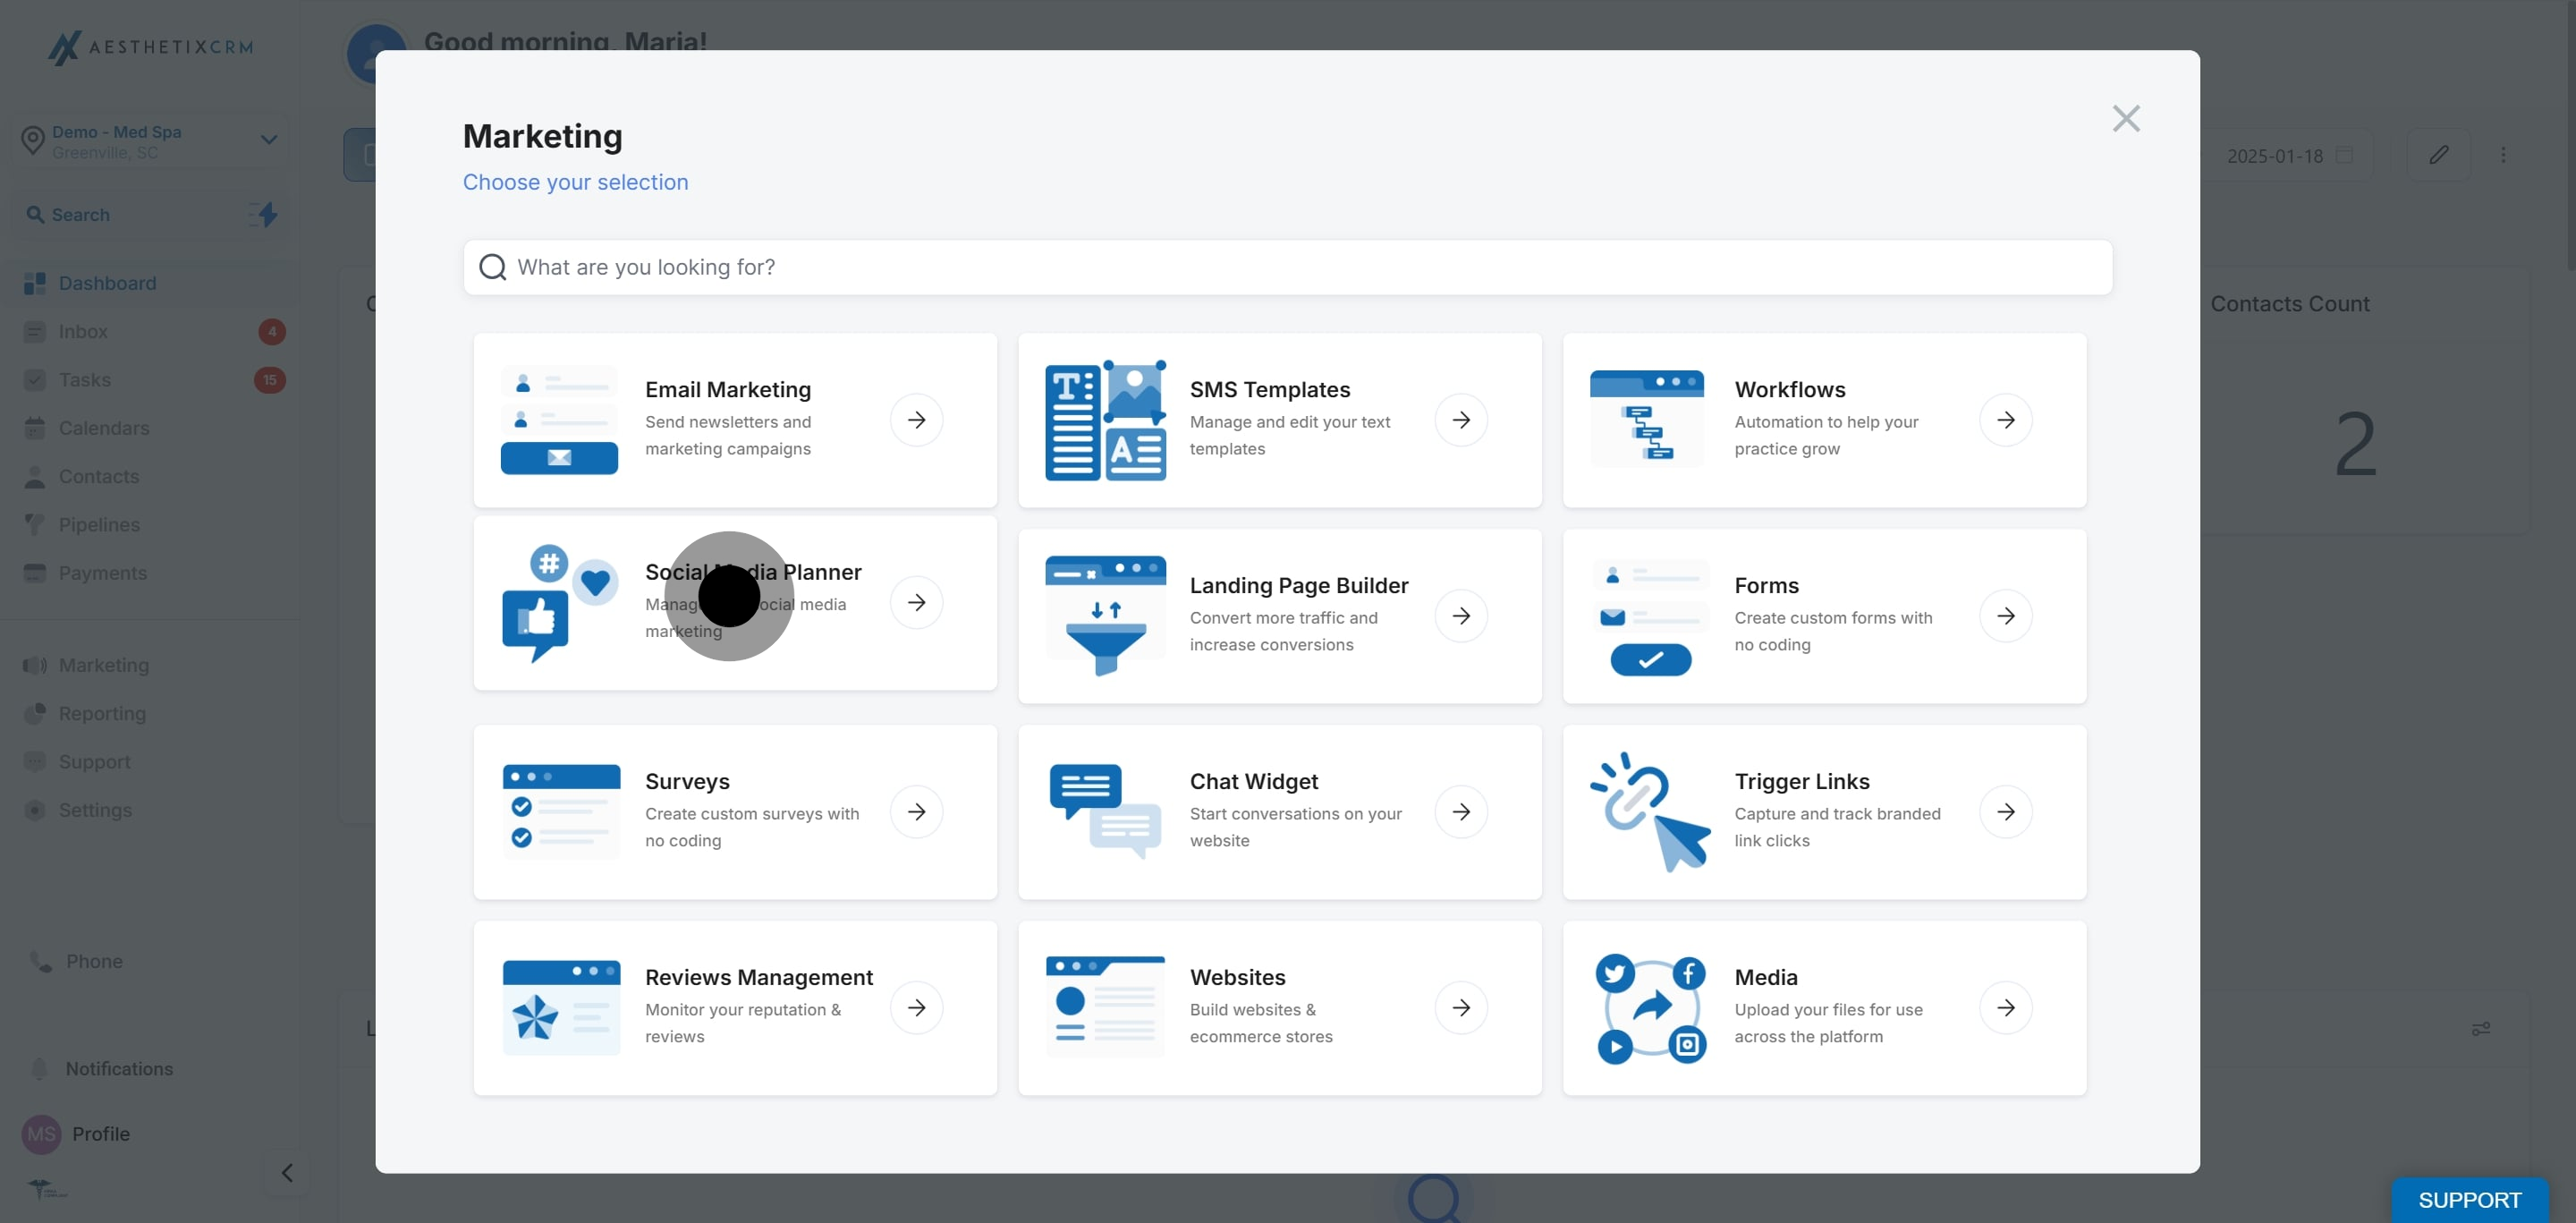Open Email Marketing via its arrow icon
This screenshot has height=1223, width=2576.
918,420
